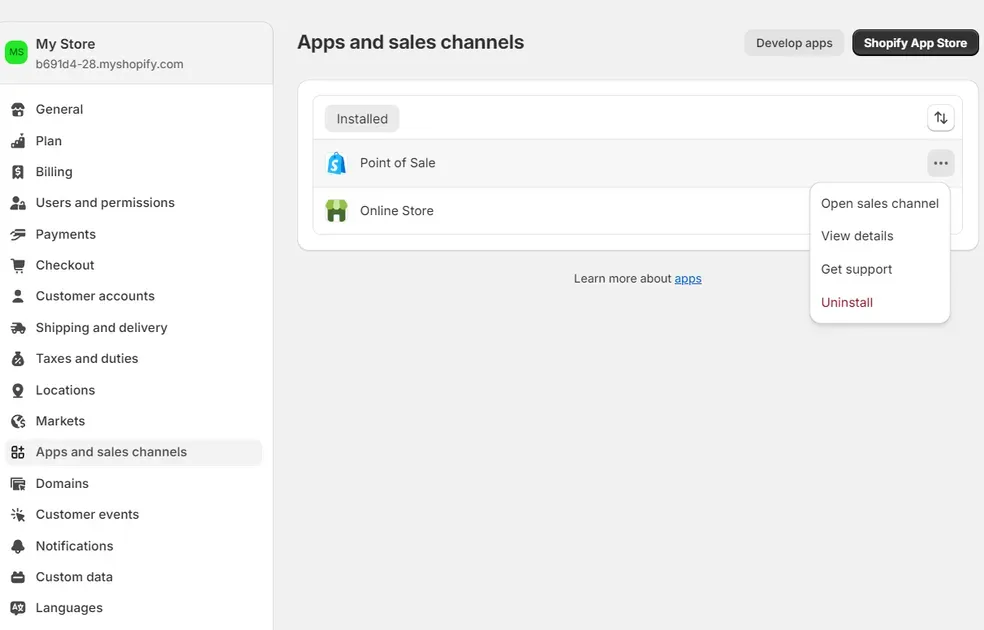Screen dimensions: 984x630
Task: Click the green MS store avatar
Action: [x=17, y=50]
